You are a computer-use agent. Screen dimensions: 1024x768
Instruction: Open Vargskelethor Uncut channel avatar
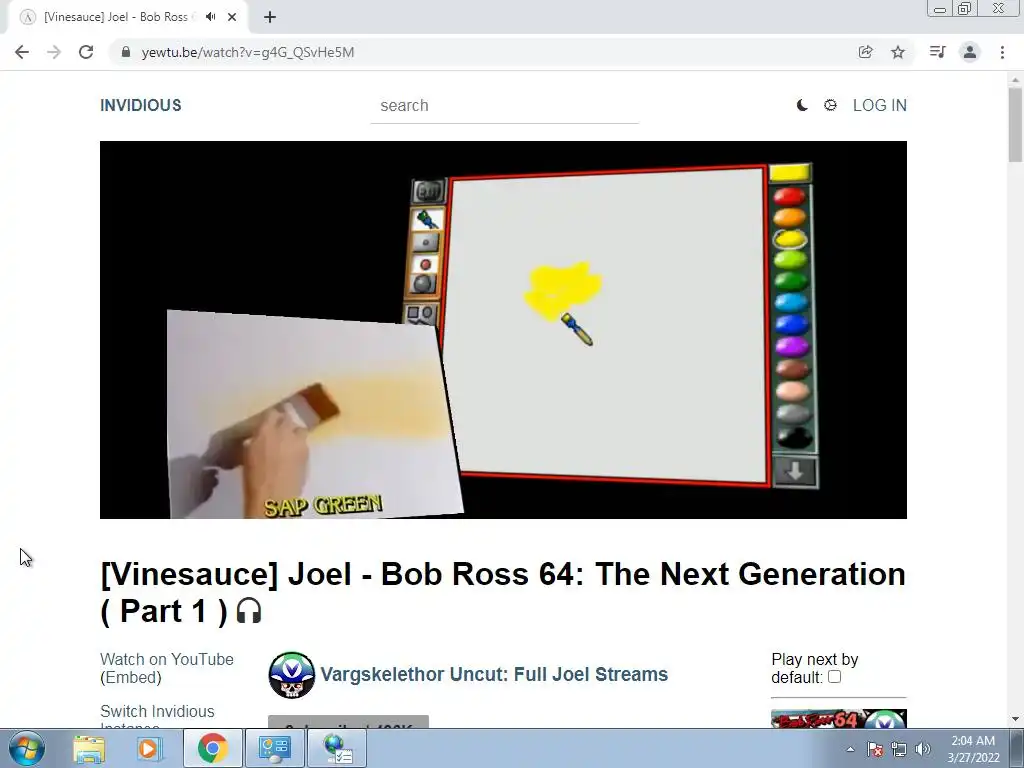click(x=291, y=675)
